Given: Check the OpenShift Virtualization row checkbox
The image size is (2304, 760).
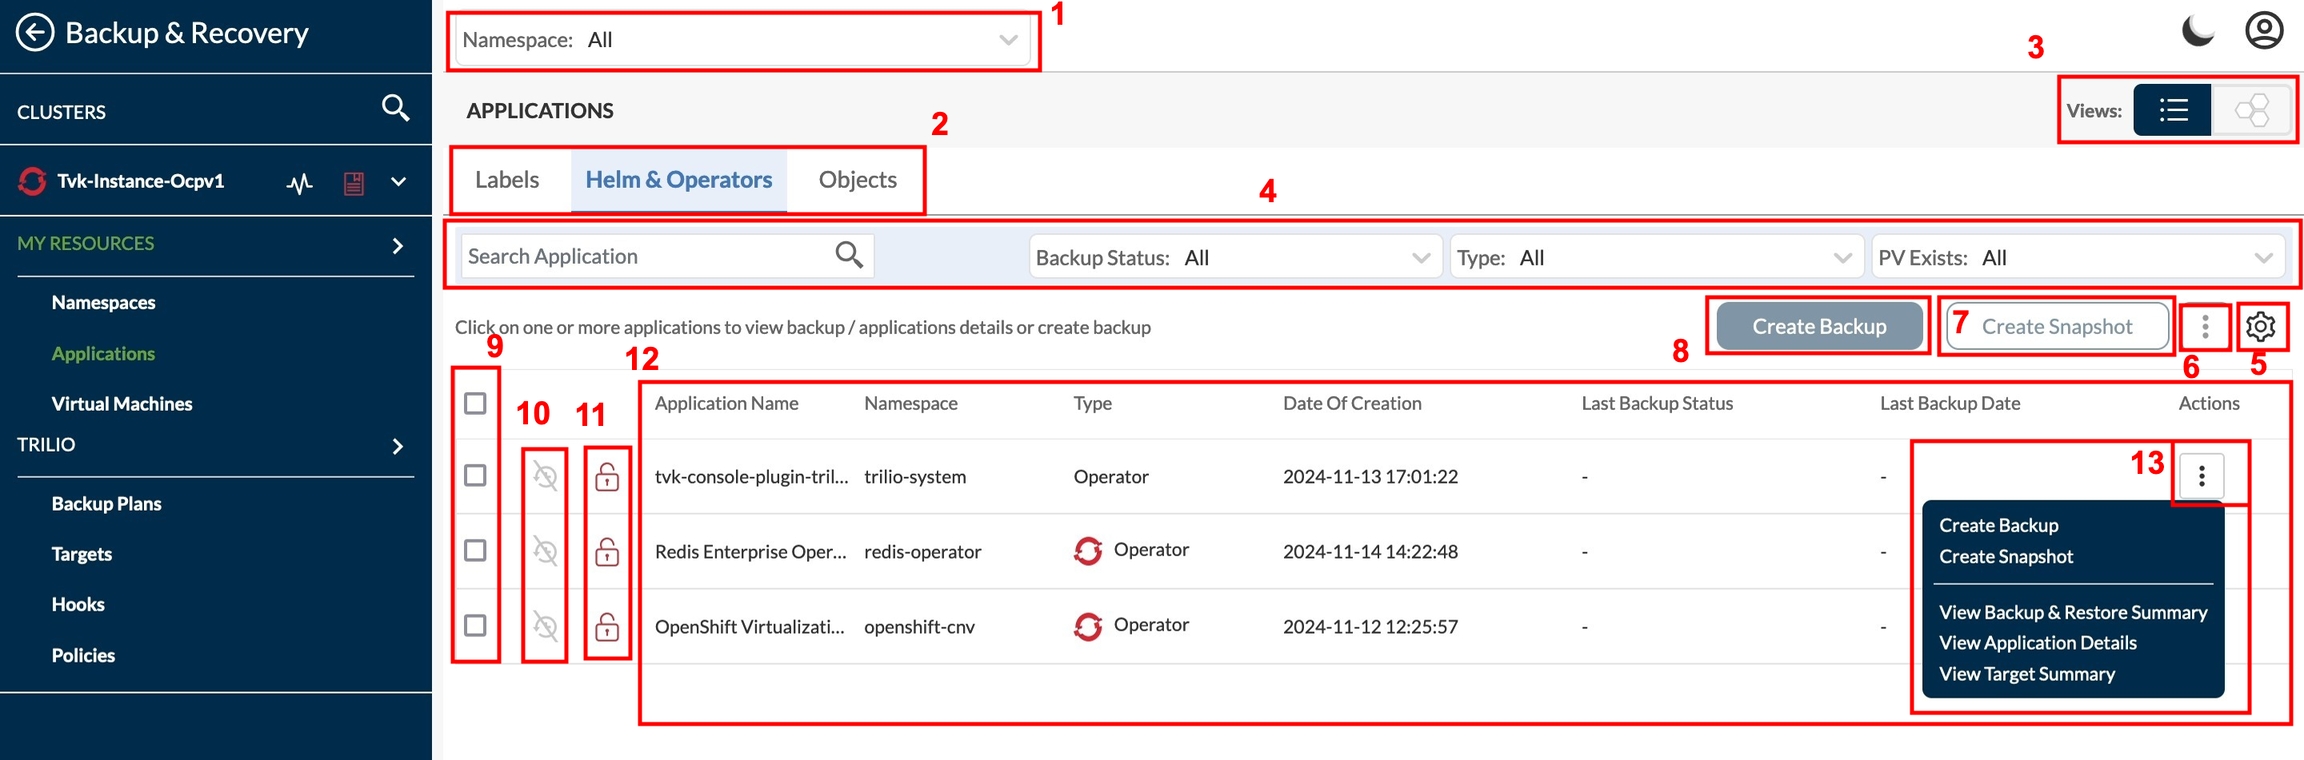Looking at the screenshot, I should click(x=475, y=626).
